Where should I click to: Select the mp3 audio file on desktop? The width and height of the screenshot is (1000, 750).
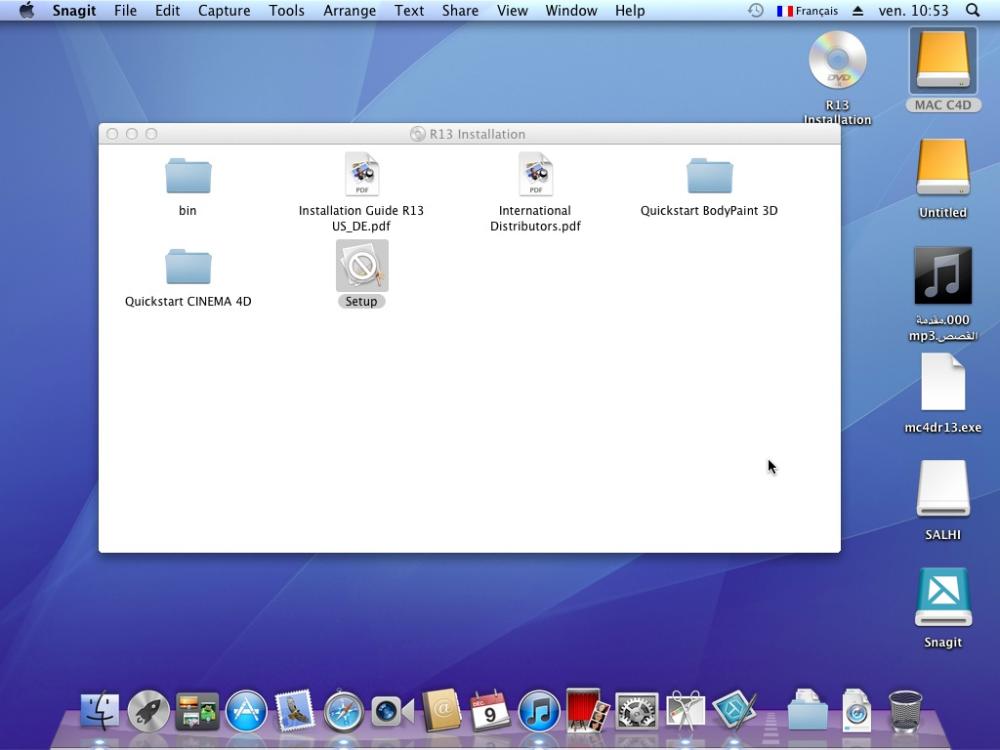(x=943, y=276)
